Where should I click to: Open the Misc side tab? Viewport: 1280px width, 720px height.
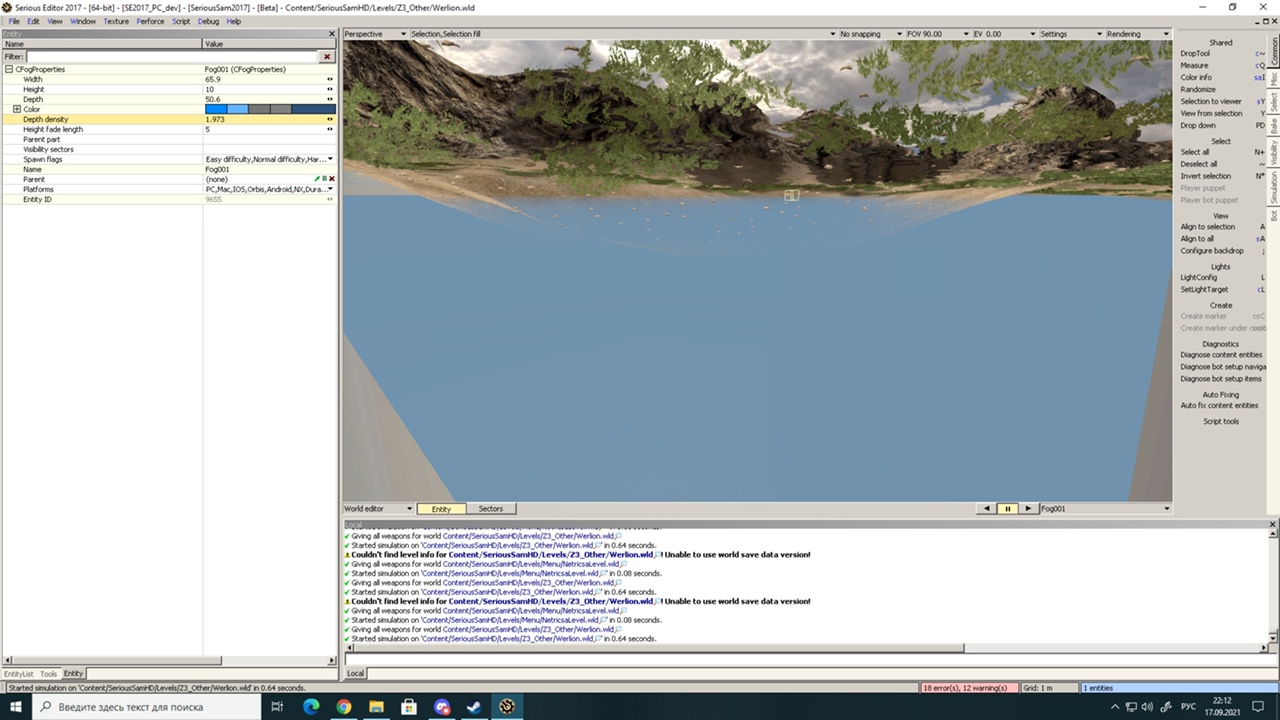[x=1274, y=78]
